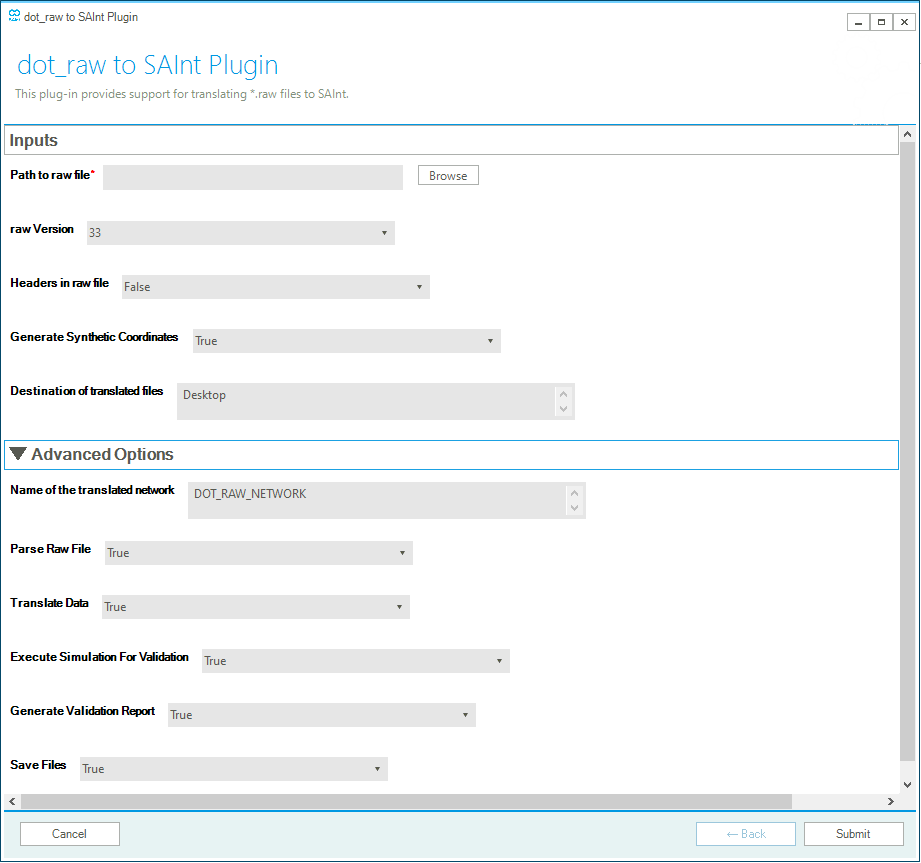The width and height of the screenshot is (921, 863).
Task: Click the Inputs section header
Action: pos(451,140)
